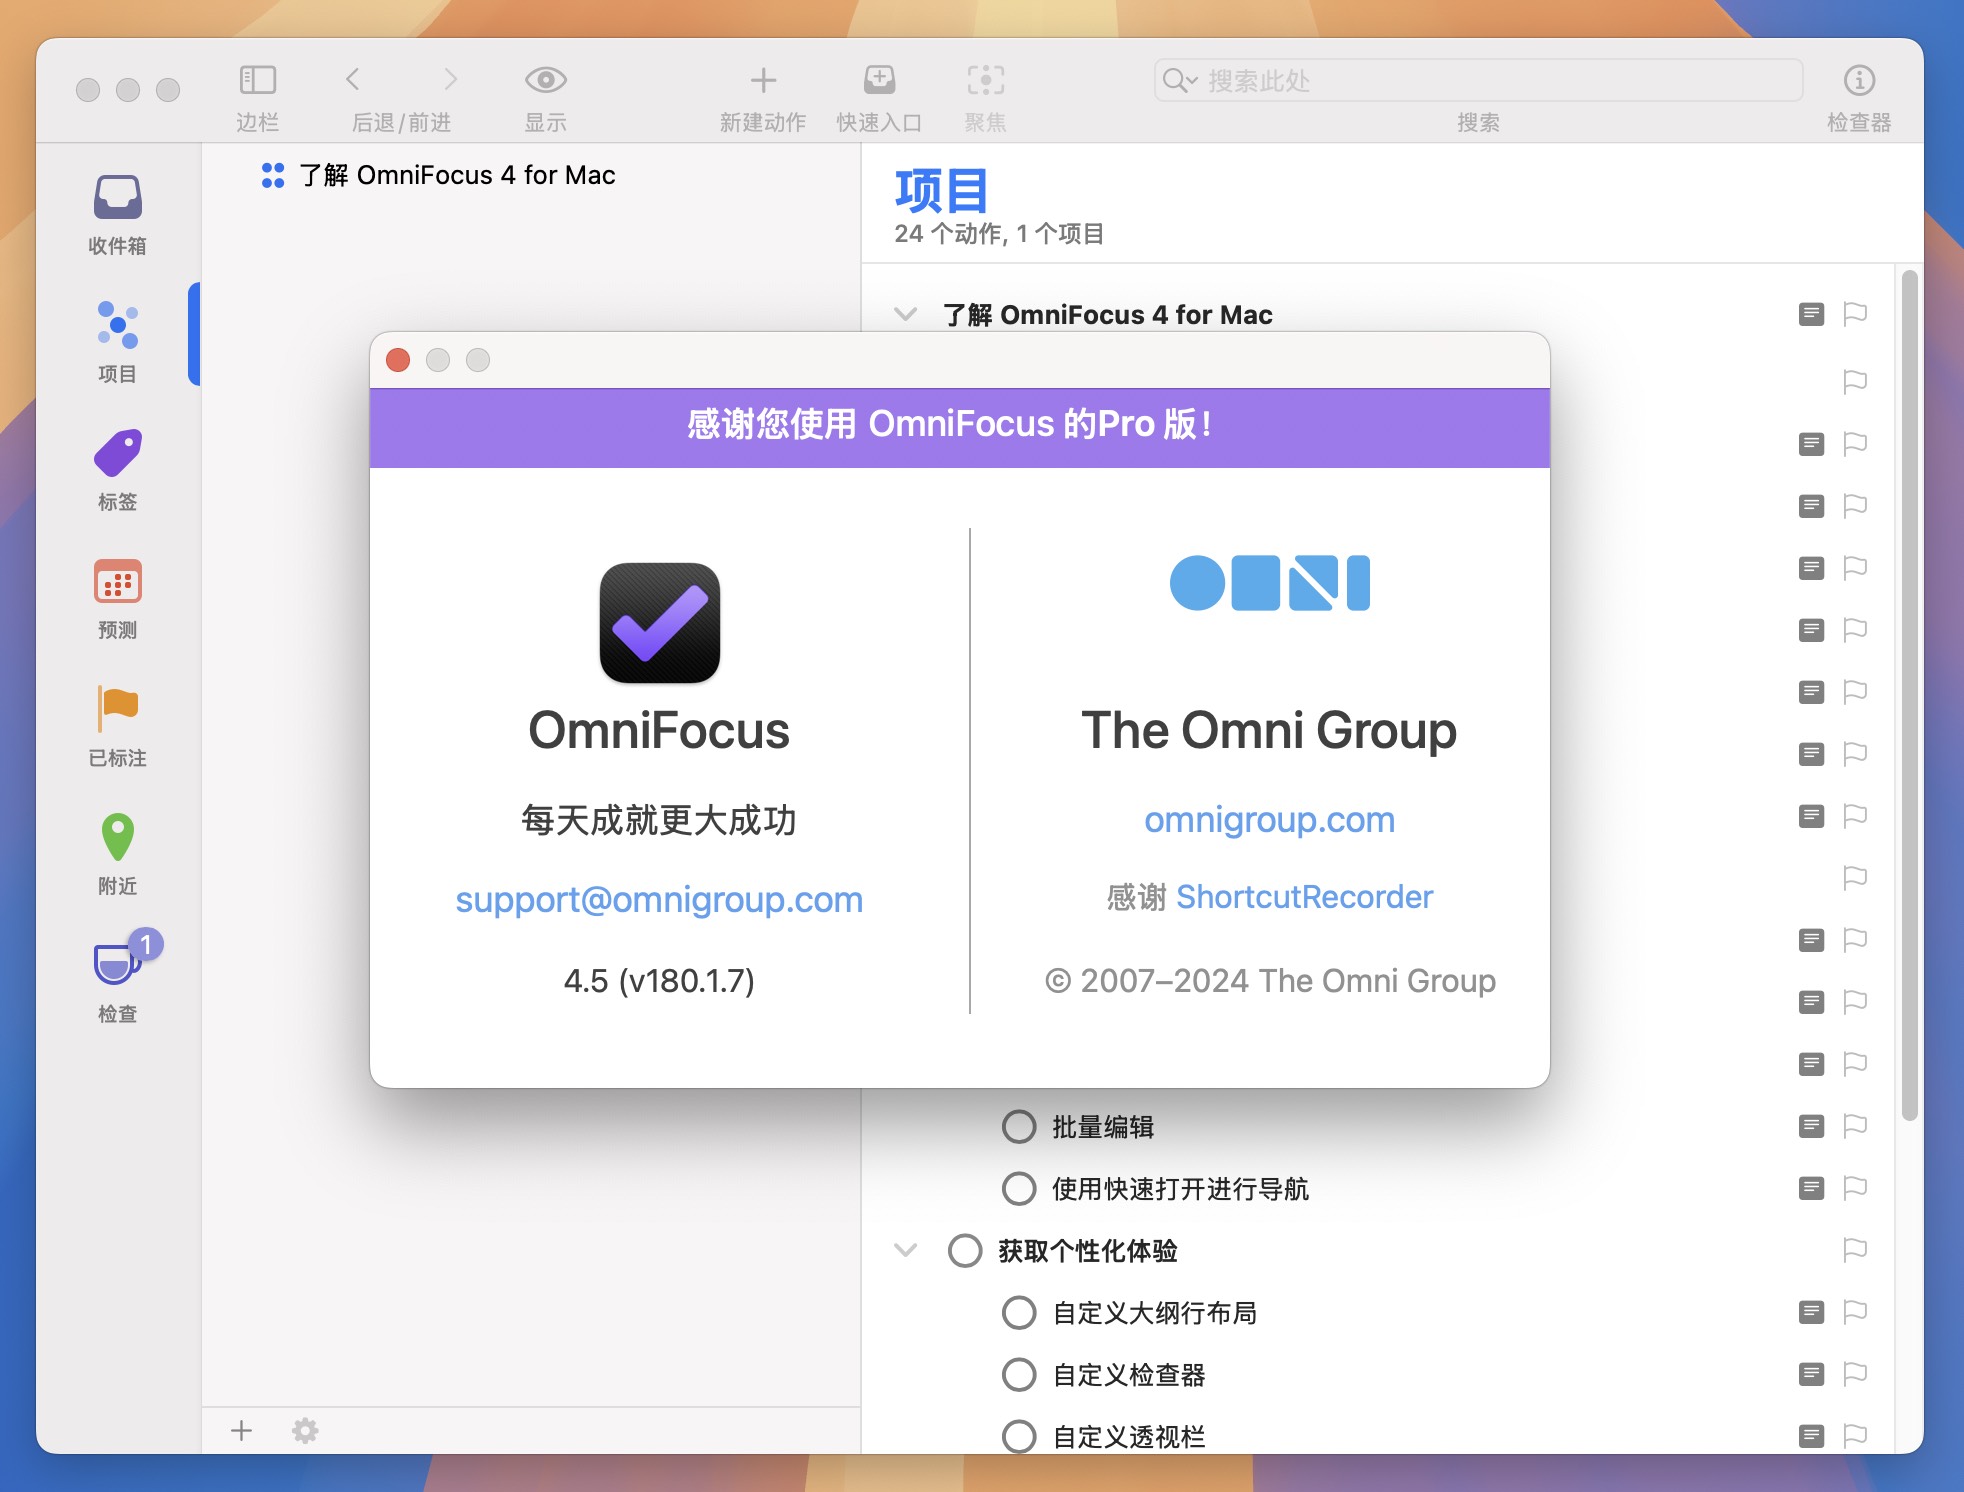1964x1492 pixels.
Task: Open note for 自定义大纲行布局
Action: (1811, 1313)
